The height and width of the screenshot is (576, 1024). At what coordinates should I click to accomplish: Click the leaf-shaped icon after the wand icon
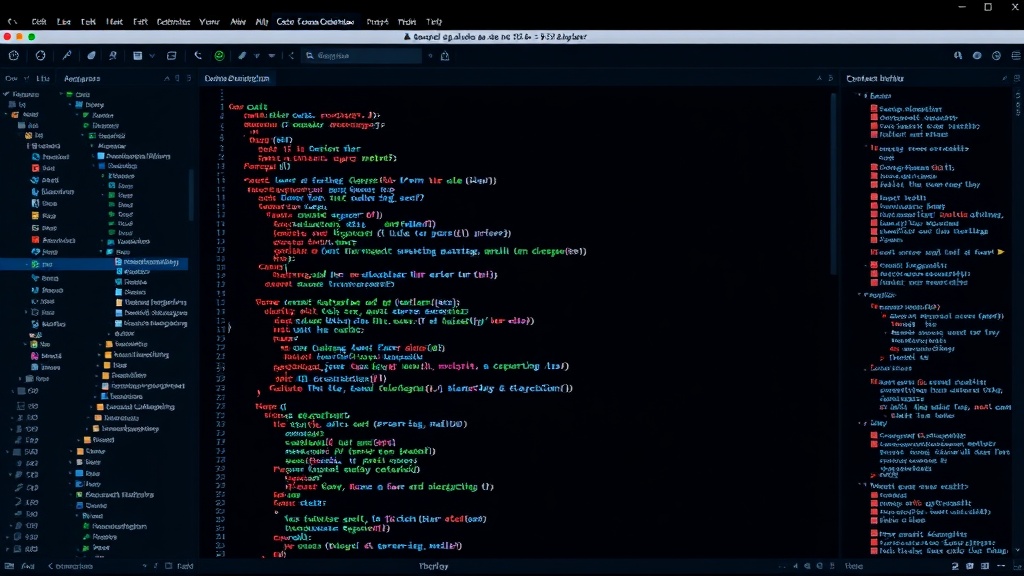(91, 56)
